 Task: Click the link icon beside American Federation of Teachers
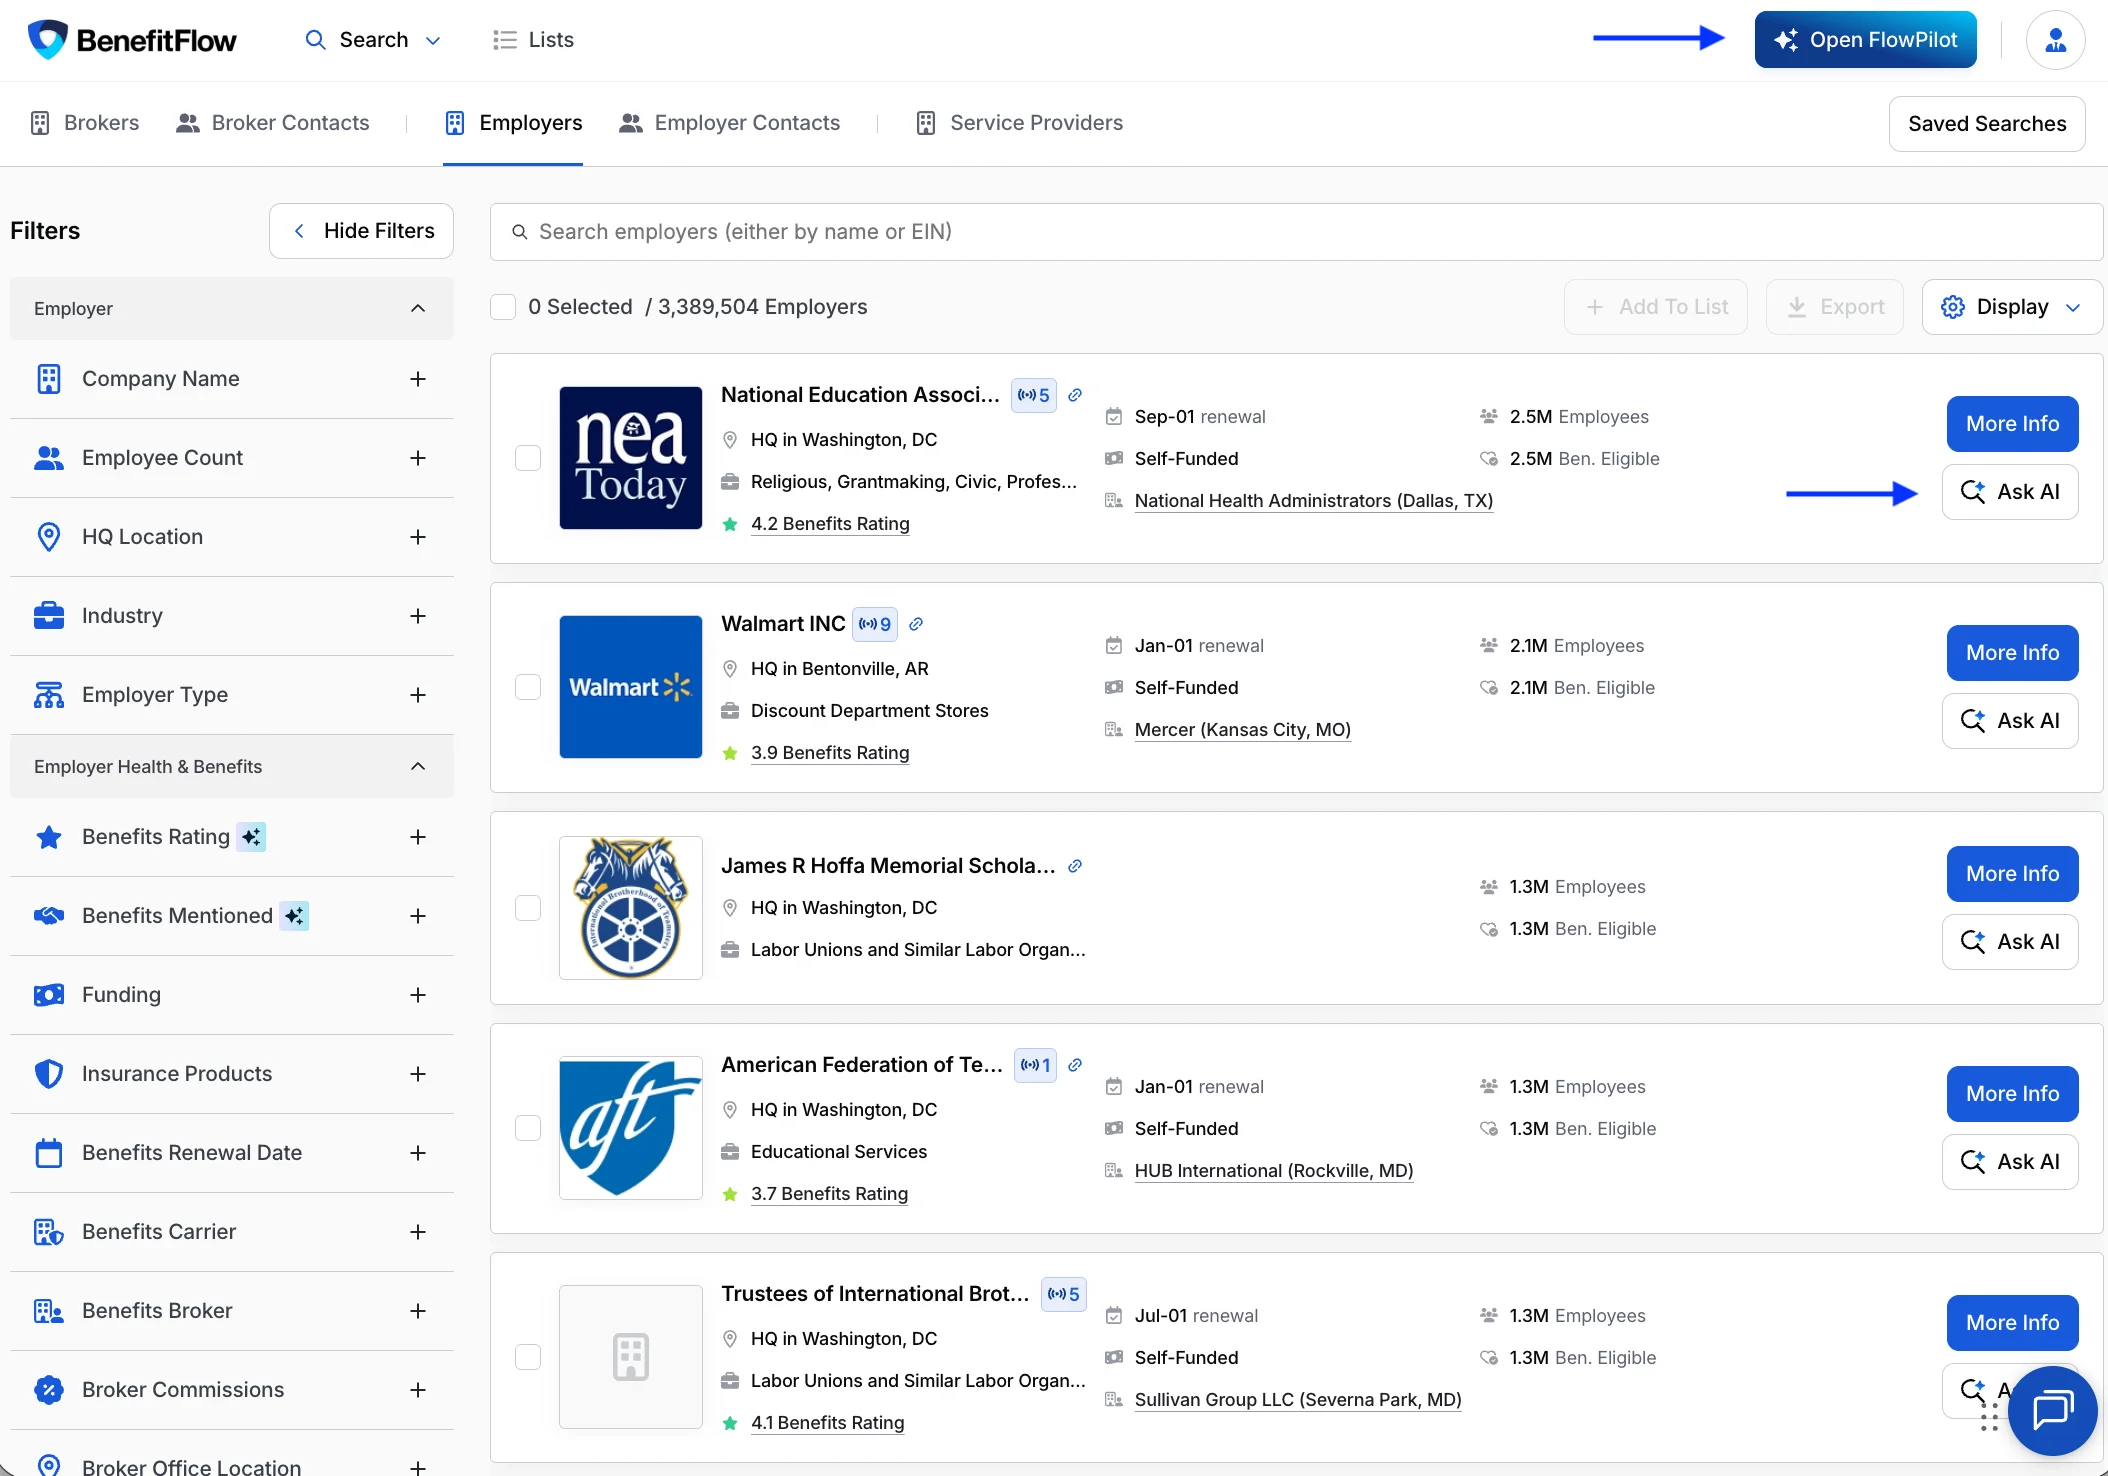coord(1075,1065)
